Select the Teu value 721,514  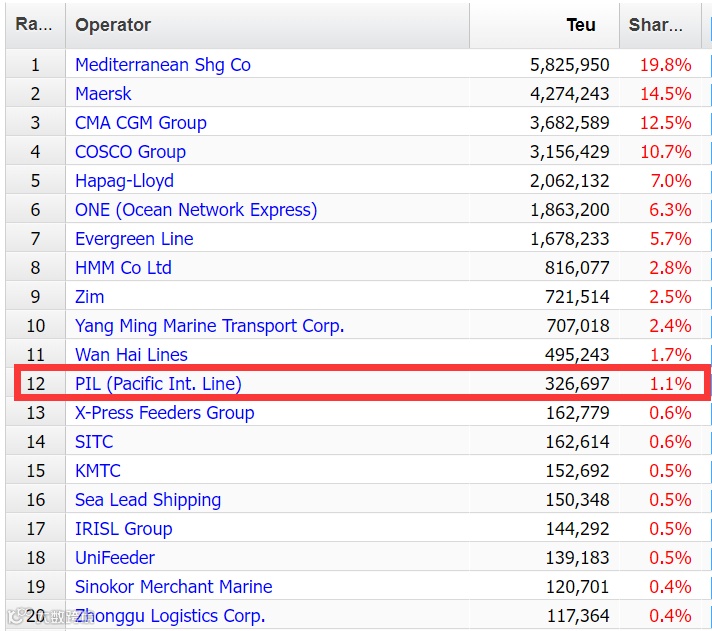[577, 297]
